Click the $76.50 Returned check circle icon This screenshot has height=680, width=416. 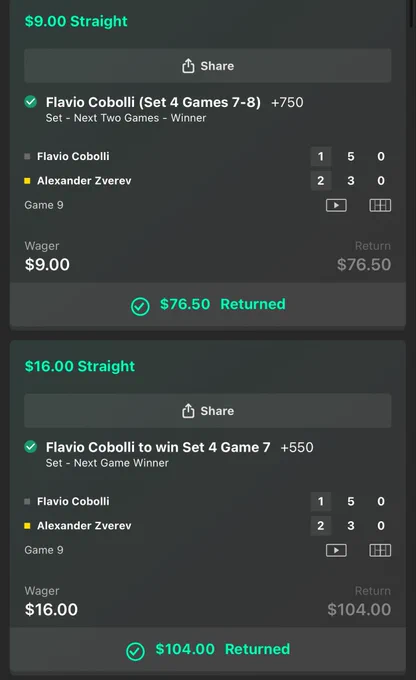(140, 307)
